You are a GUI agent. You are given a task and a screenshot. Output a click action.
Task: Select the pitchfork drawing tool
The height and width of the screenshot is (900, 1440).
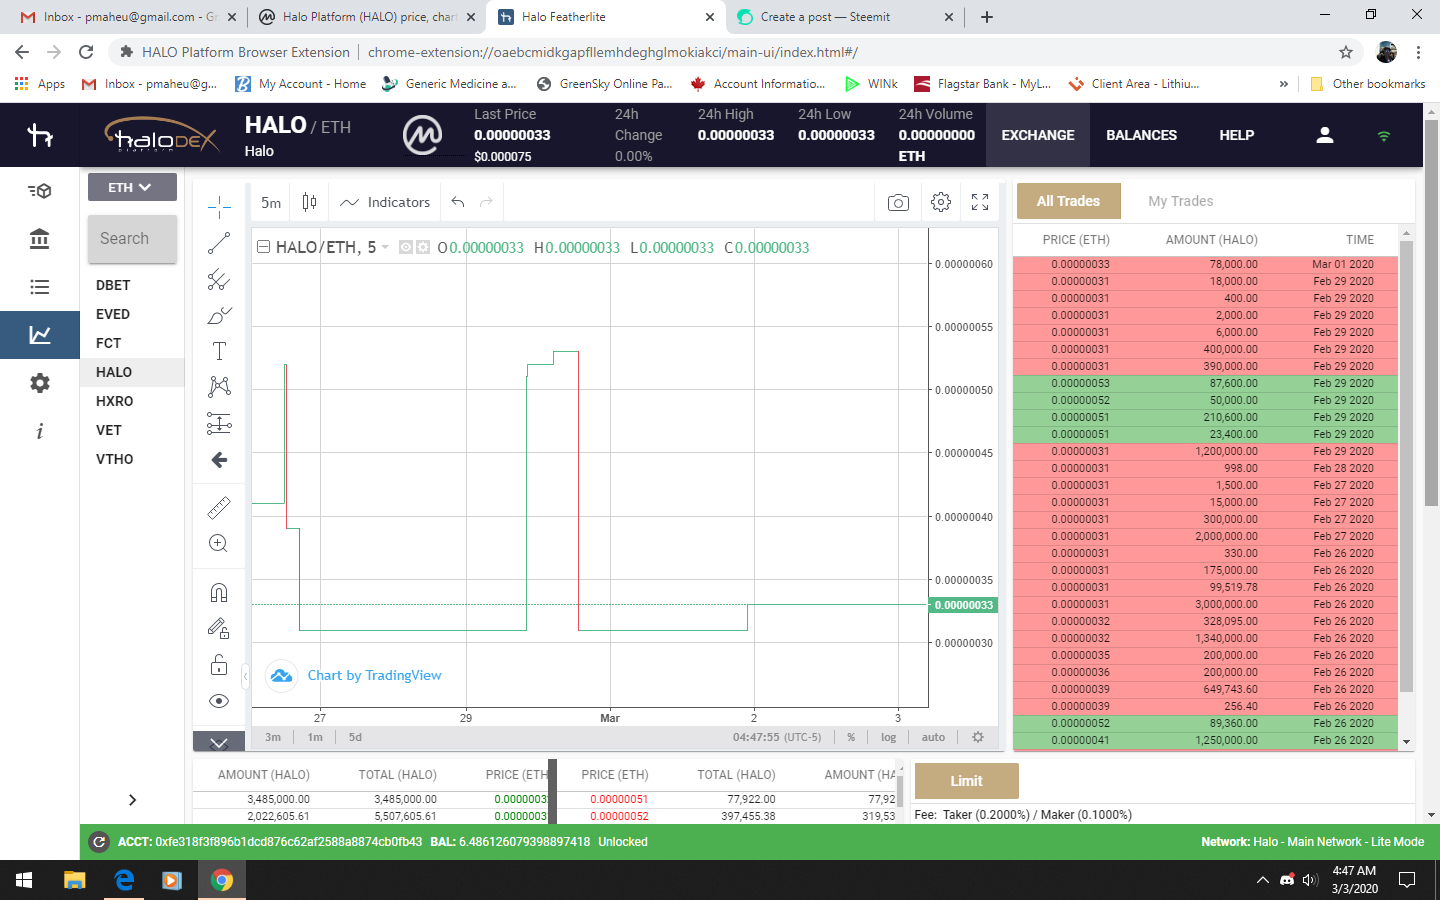219,279
